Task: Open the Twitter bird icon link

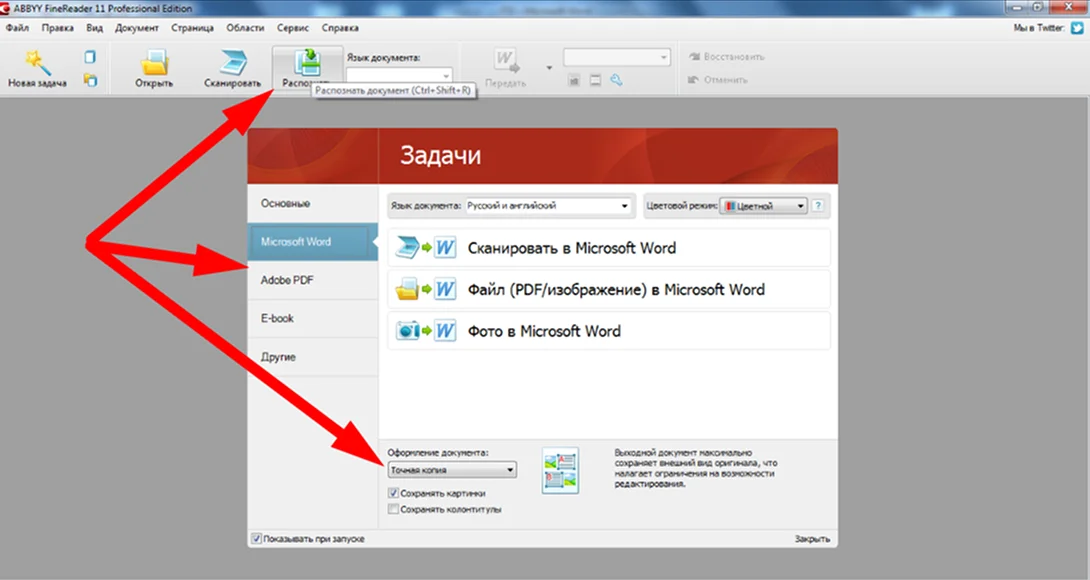Action: pyautogui.click(x=1078, y=28)
